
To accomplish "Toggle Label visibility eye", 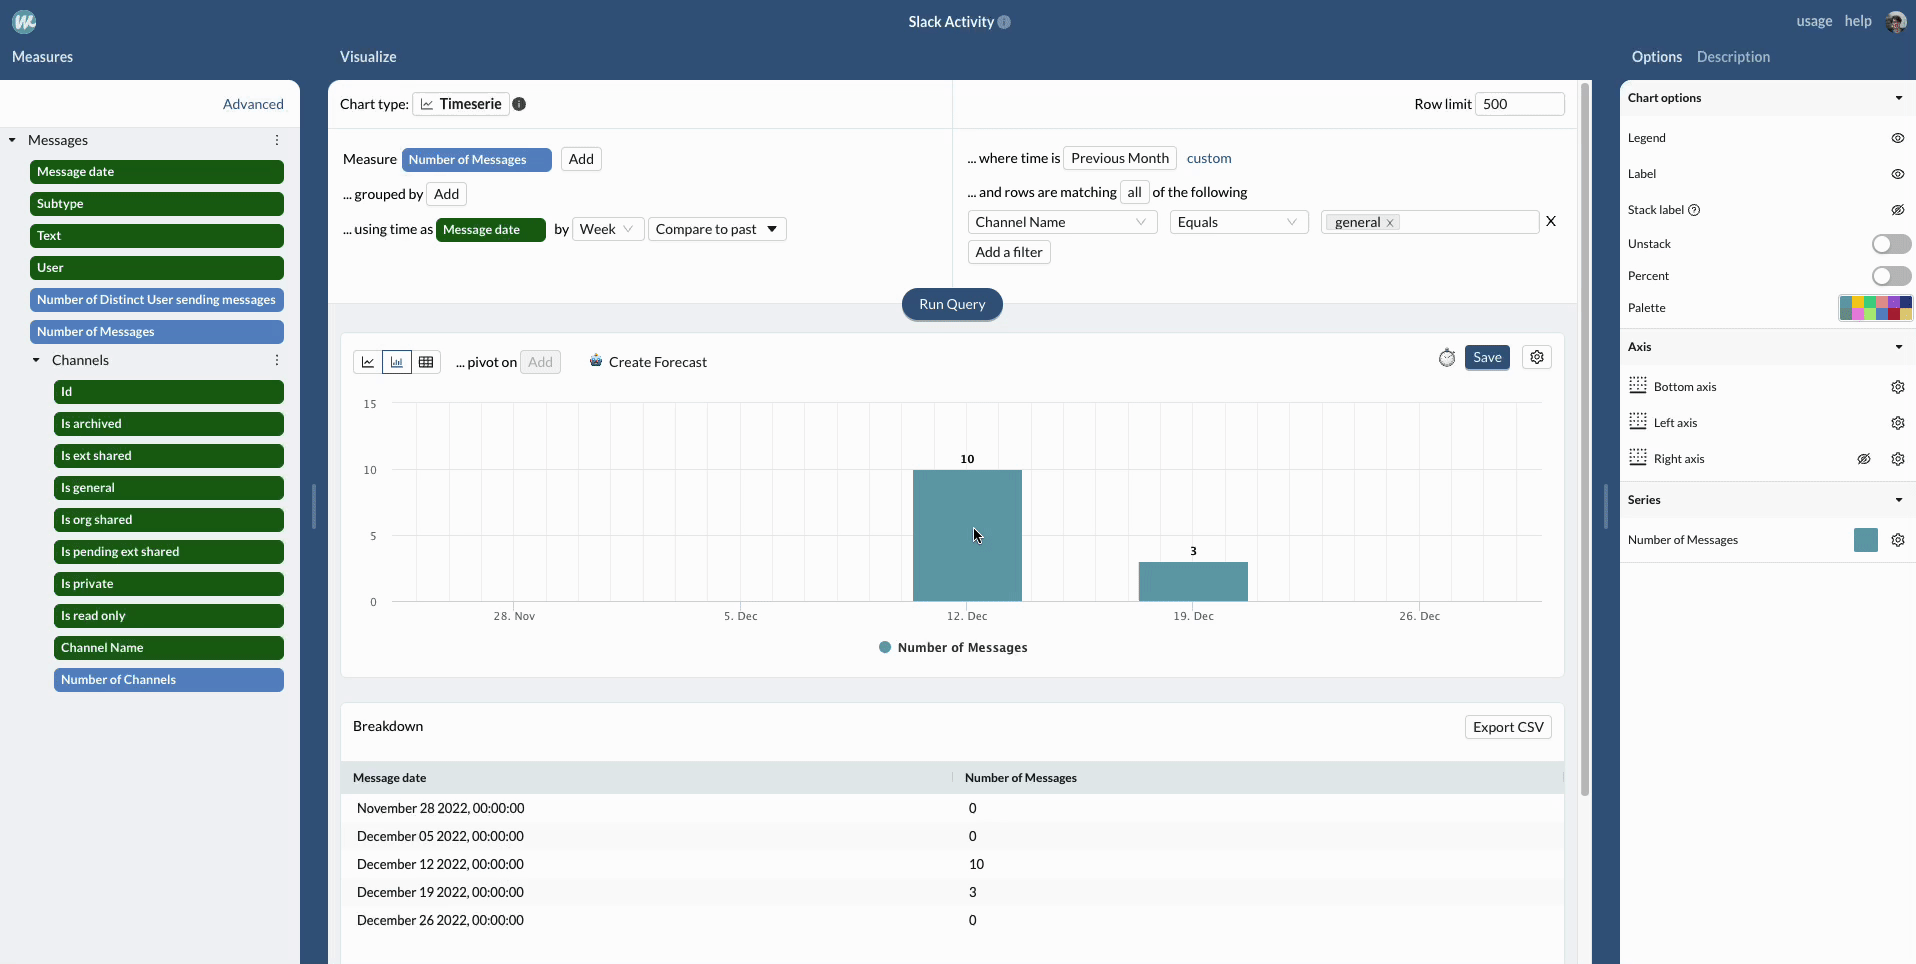I will point(1898,174).
